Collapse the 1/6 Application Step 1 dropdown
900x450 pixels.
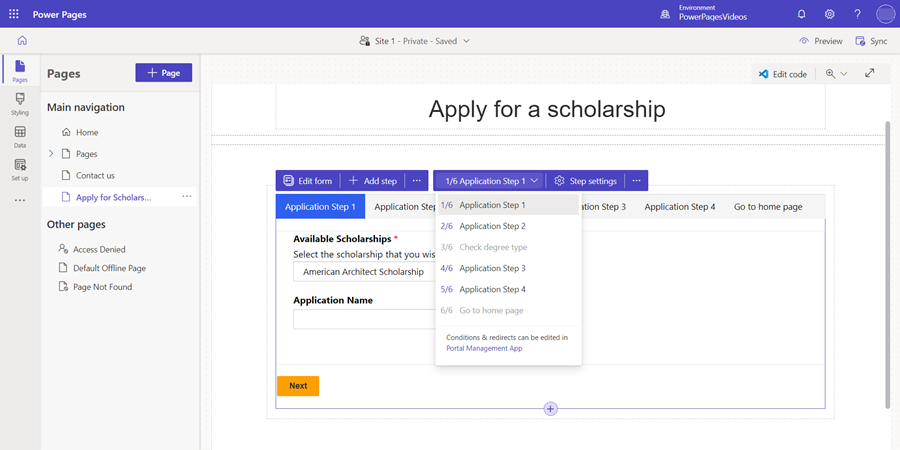click(x=491, y=181)
